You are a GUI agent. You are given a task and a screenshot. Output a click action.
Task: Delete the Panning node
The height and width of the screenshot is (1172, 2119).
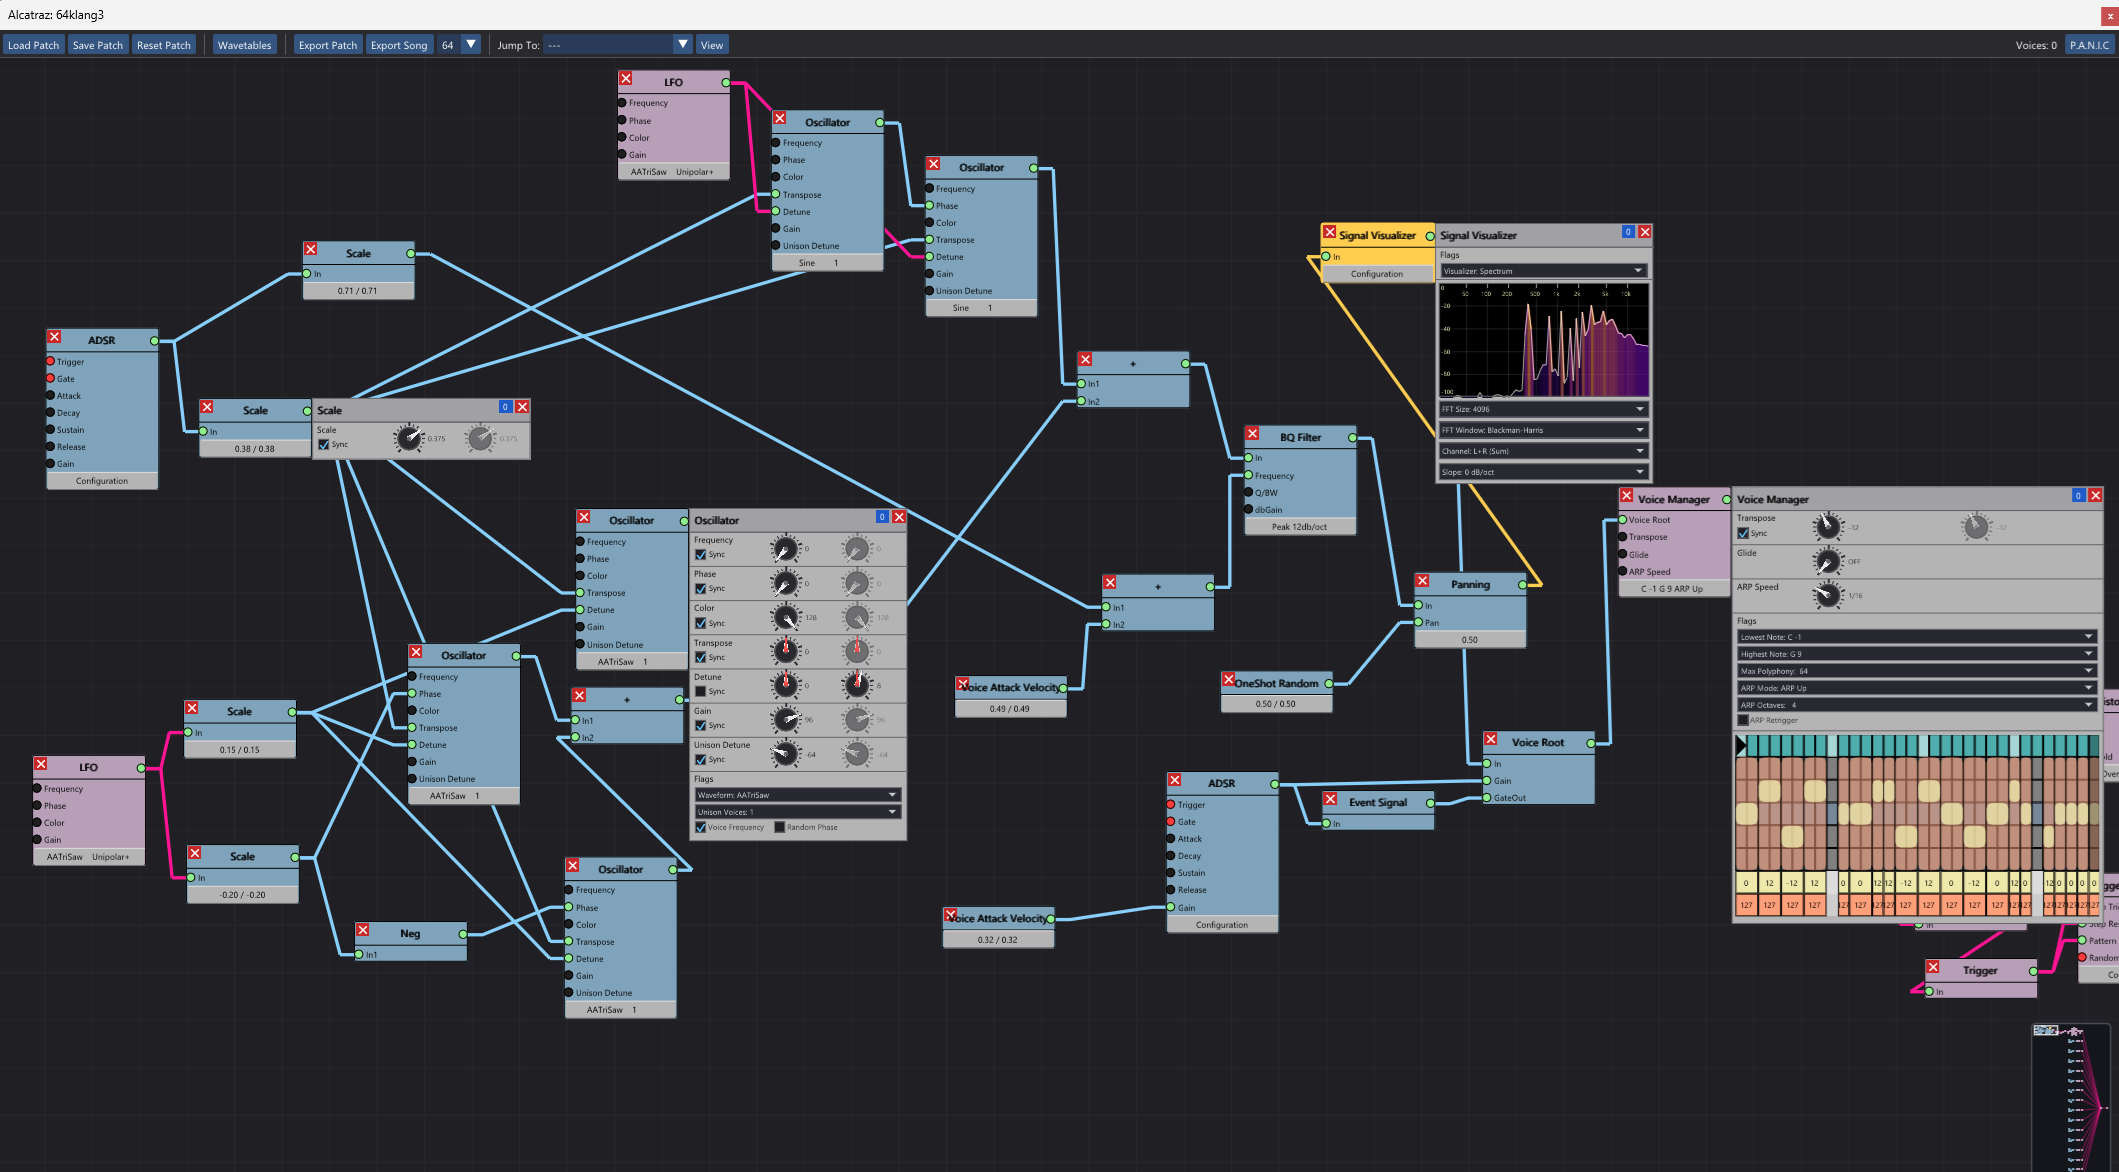(x=1422, y=580)
